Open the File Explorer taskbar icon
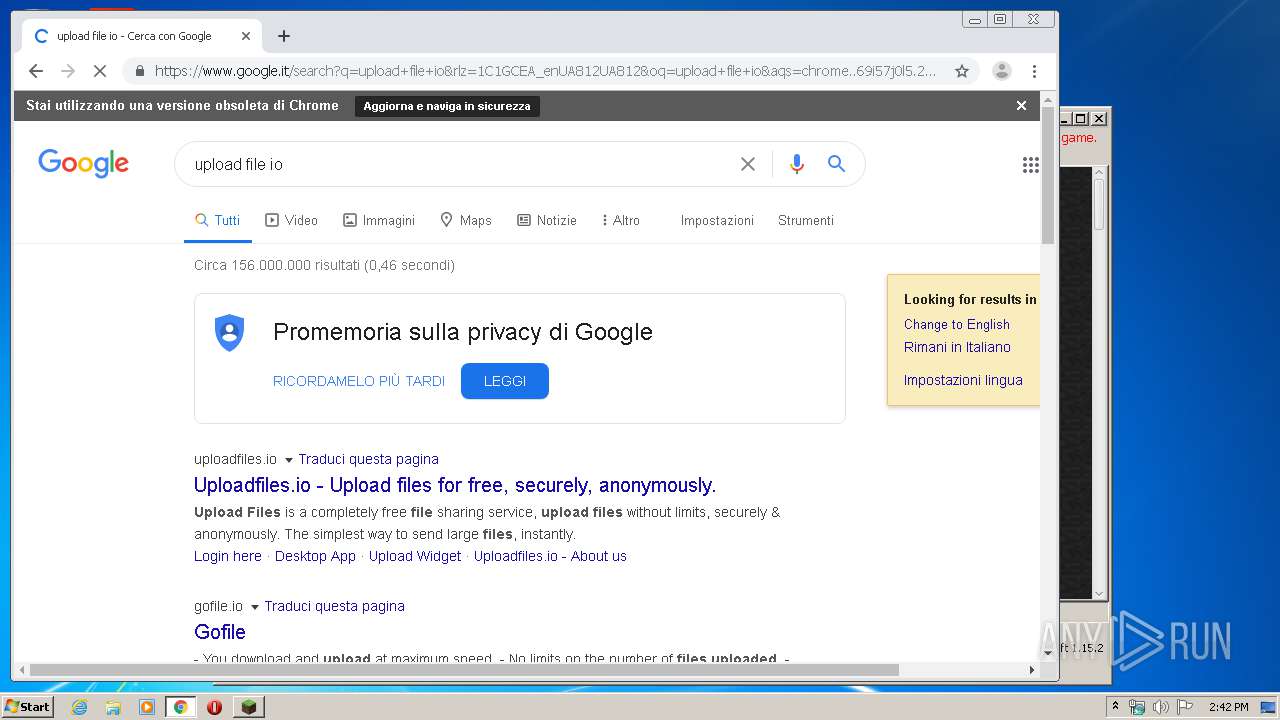 [x=113, y=707]
